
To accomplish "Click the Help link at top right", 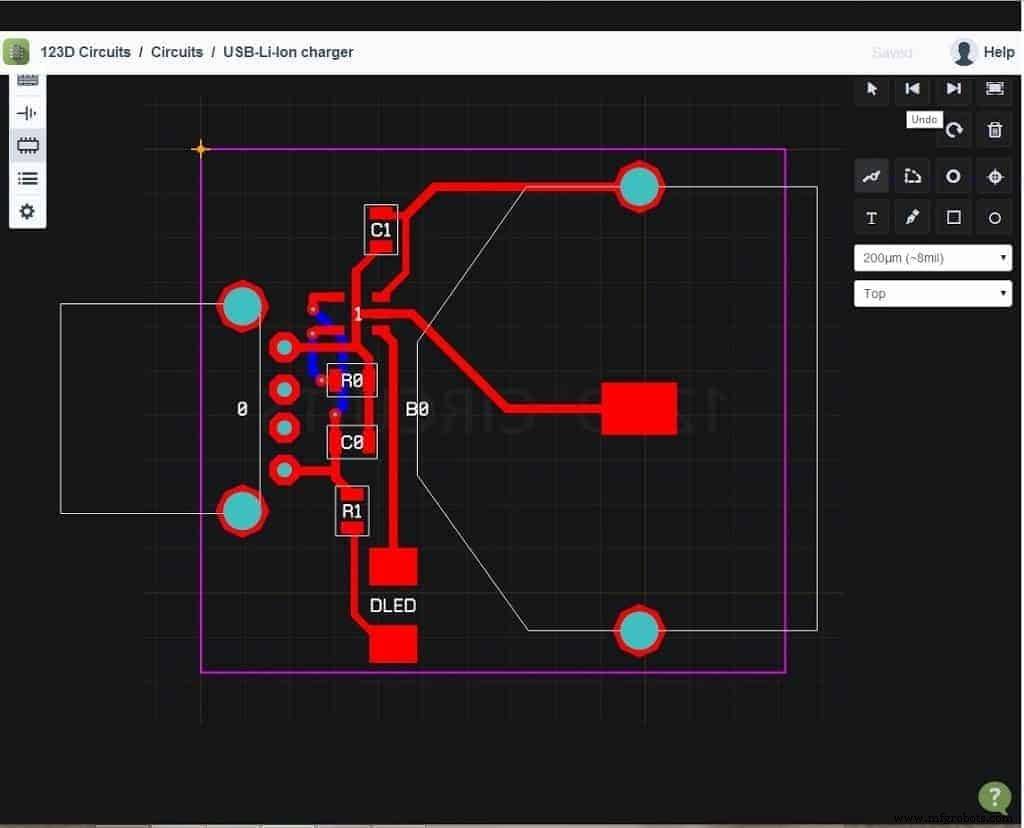I will point(999,52).
